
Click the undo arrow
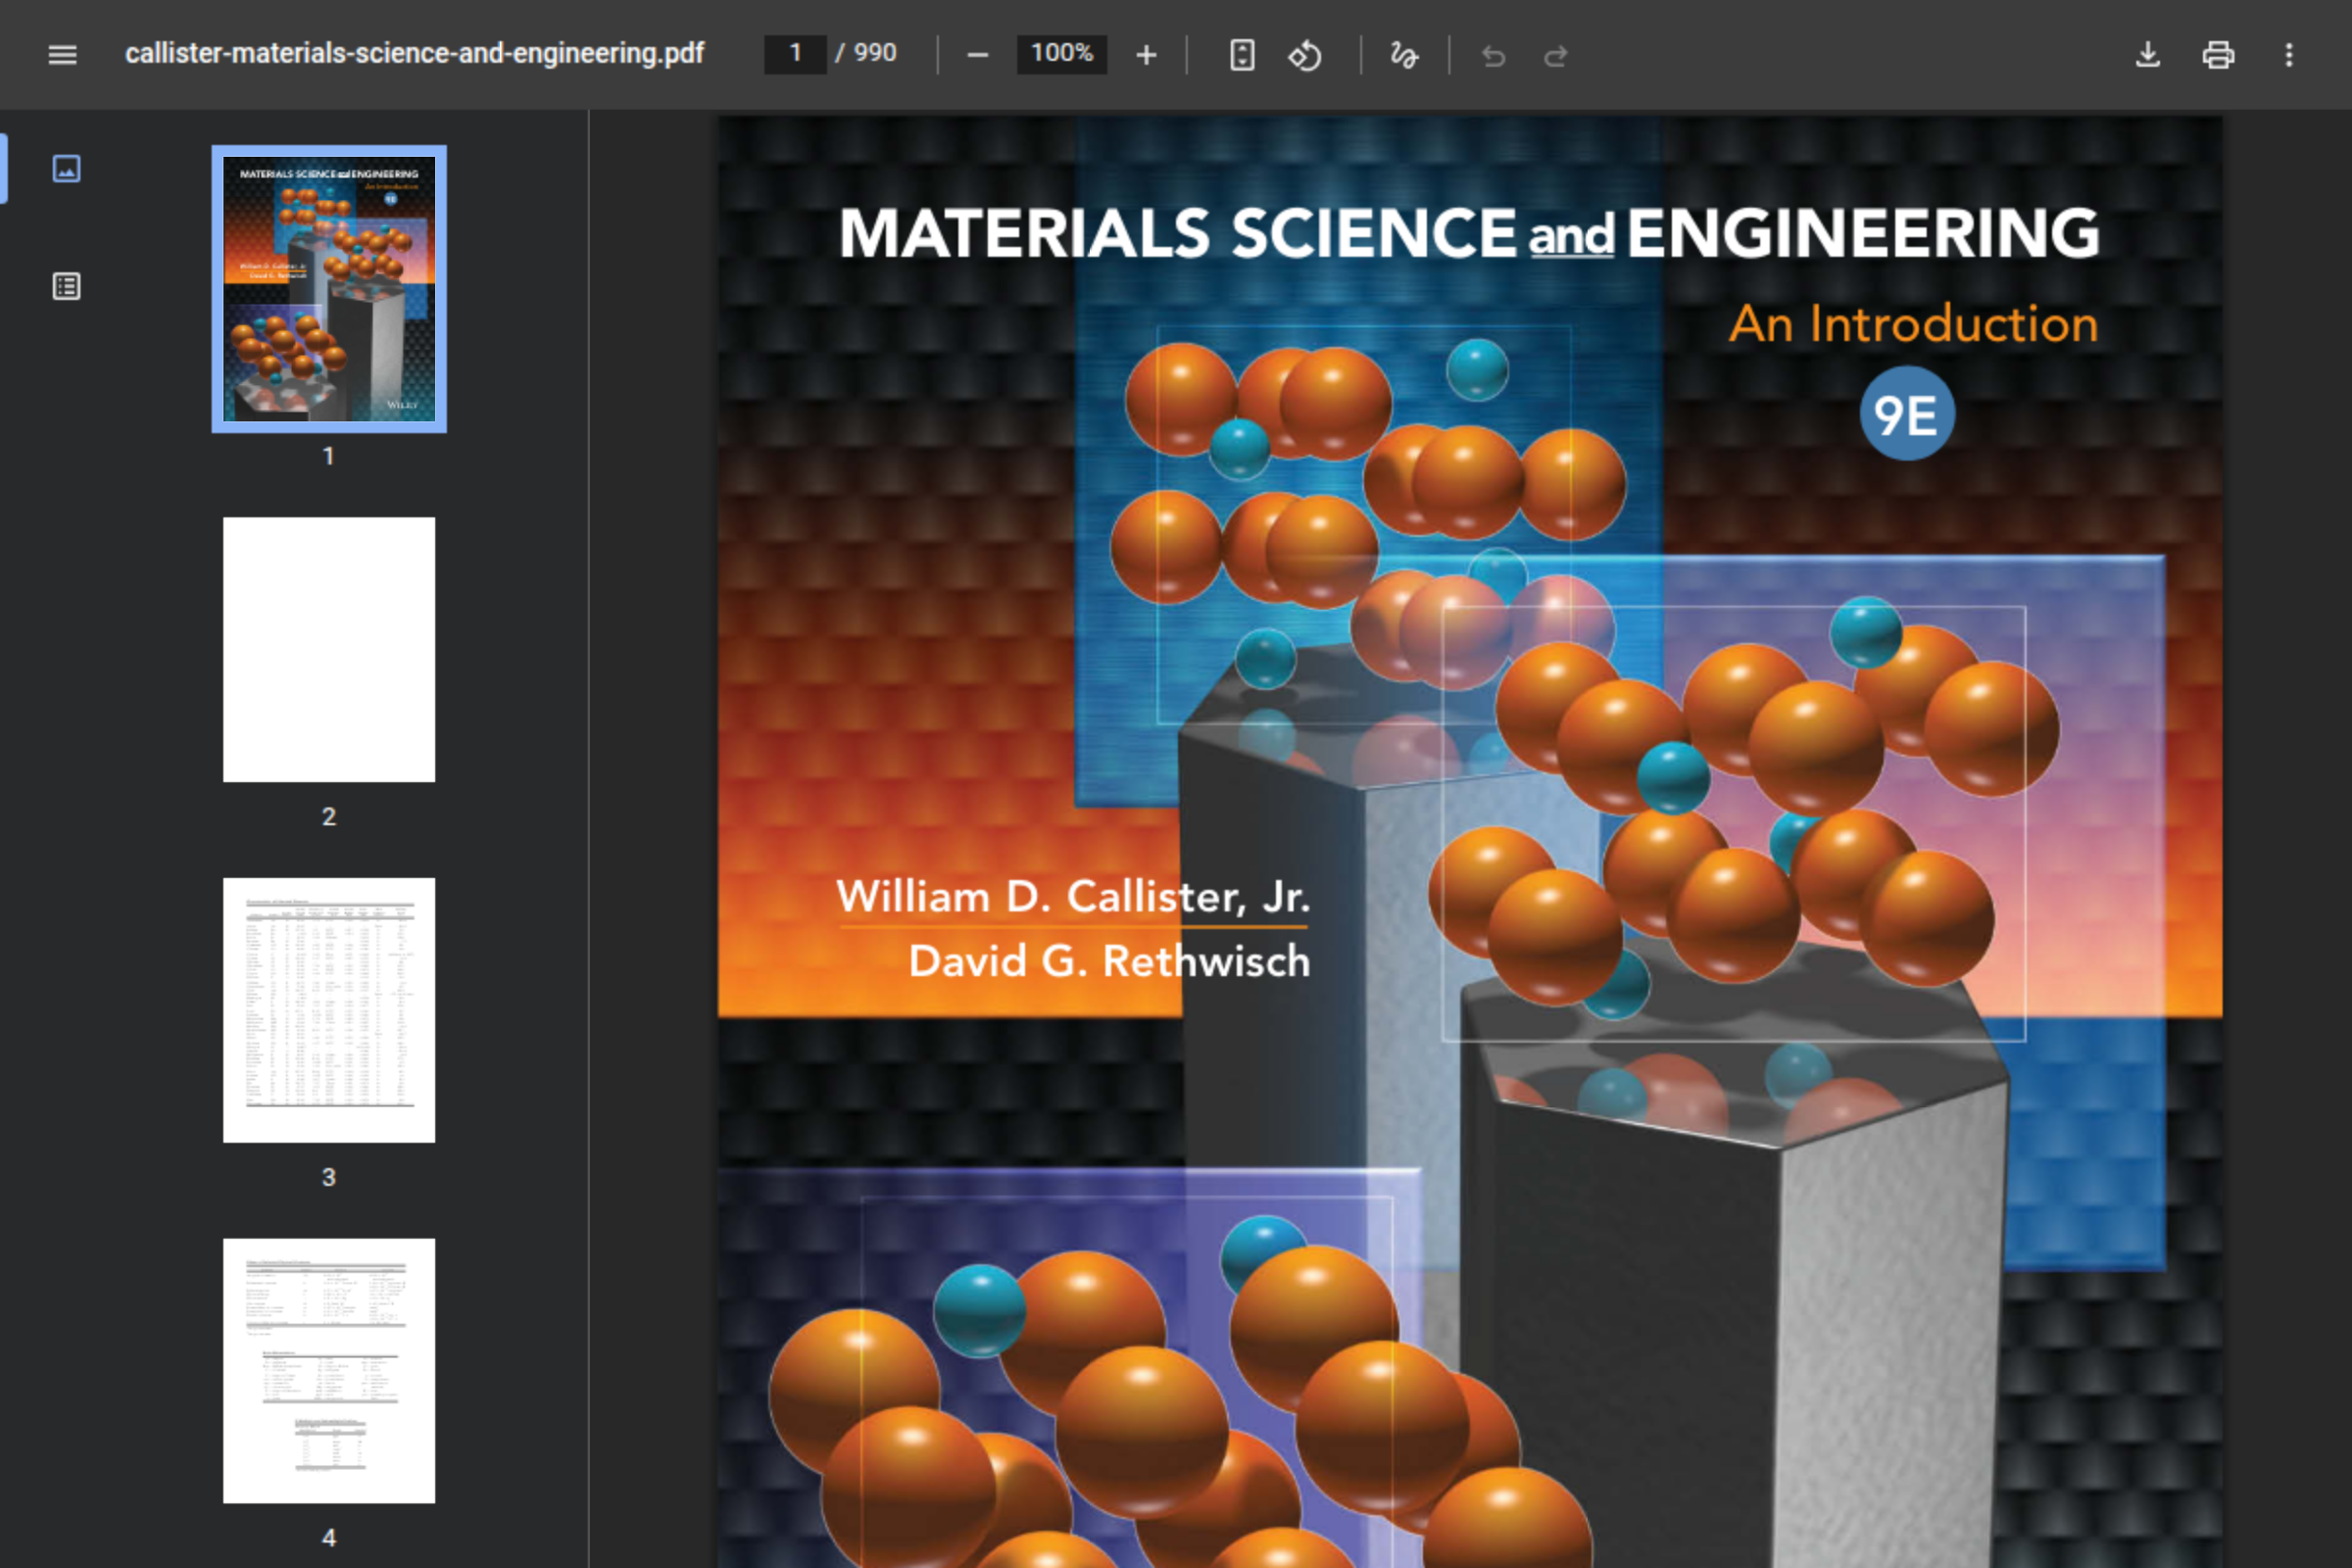[x=1493, y=56]
